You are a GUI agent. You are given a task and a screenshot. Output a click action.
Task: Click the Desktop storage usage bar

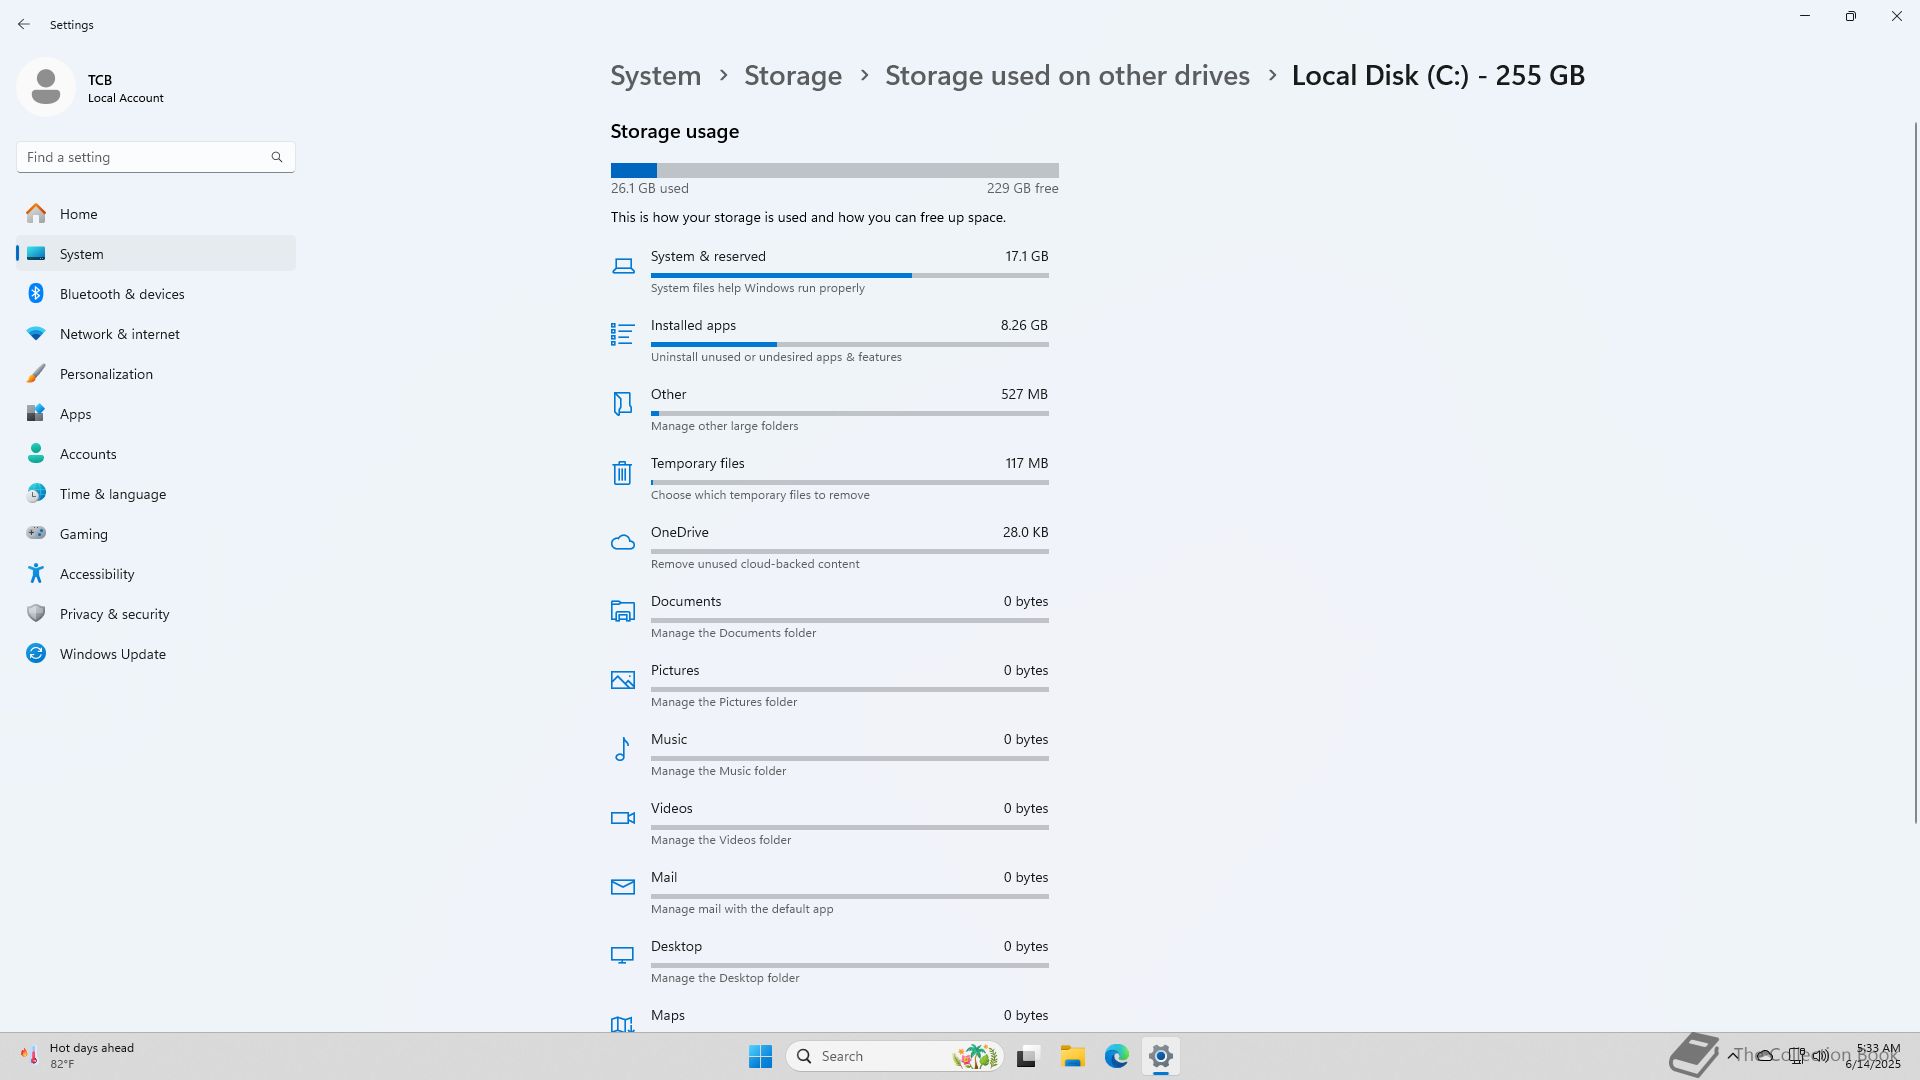pos(848,965)
